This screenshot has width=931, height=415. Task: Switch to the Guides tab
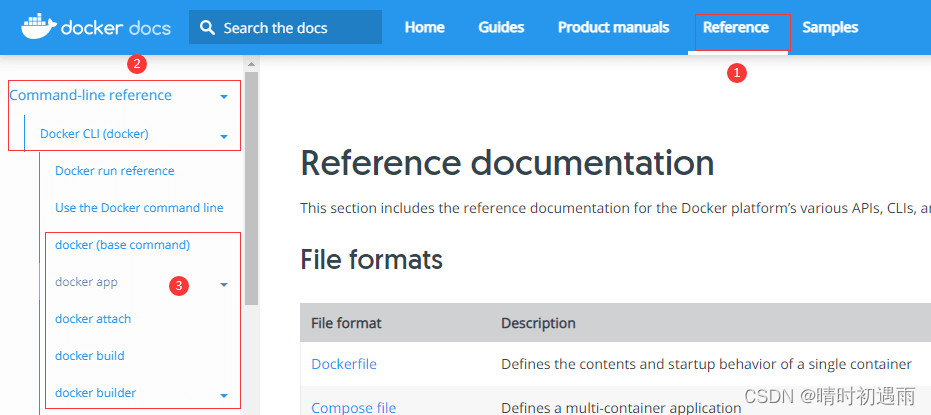tap(501, 27)
